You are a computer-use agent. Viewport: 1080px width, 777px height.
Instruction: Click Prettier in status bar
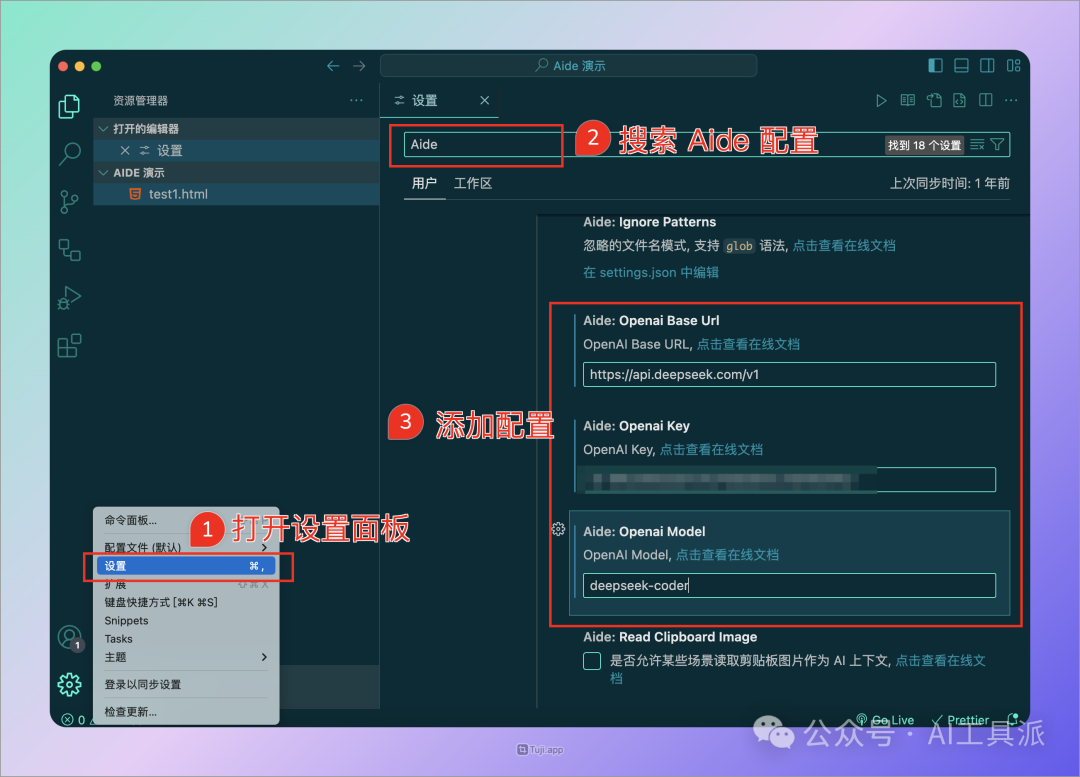pyautogui.click(x=960, y=720)
